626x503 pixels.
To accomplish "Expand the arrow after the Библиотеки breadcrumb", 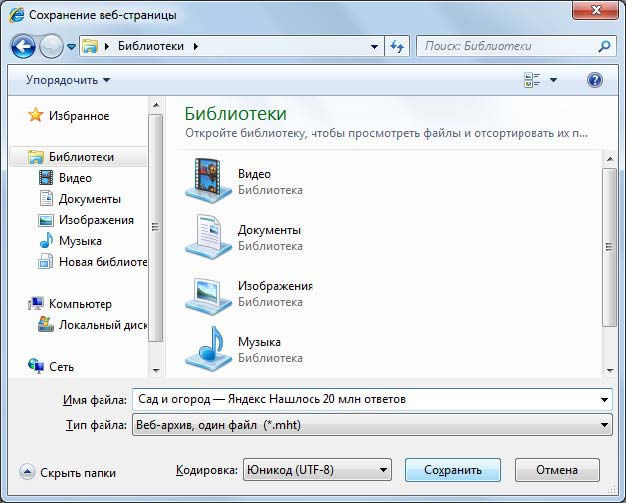I will pos(196,46).
